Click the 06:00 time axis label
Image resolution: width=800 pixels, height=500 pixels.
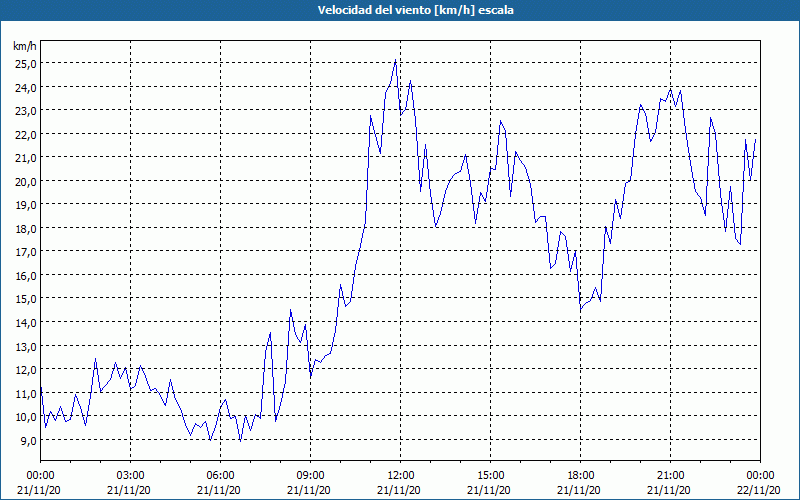click(x=220, y=476)
